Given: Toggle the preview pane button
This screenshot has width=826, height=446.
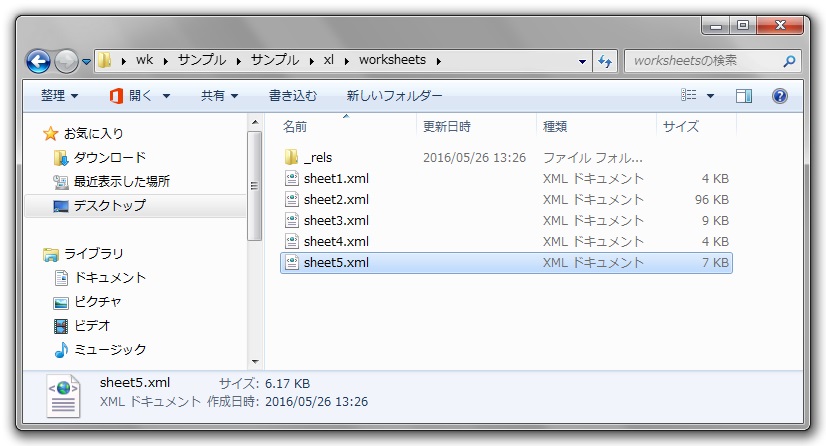Looking at the screenshot, I should [744, 96].
